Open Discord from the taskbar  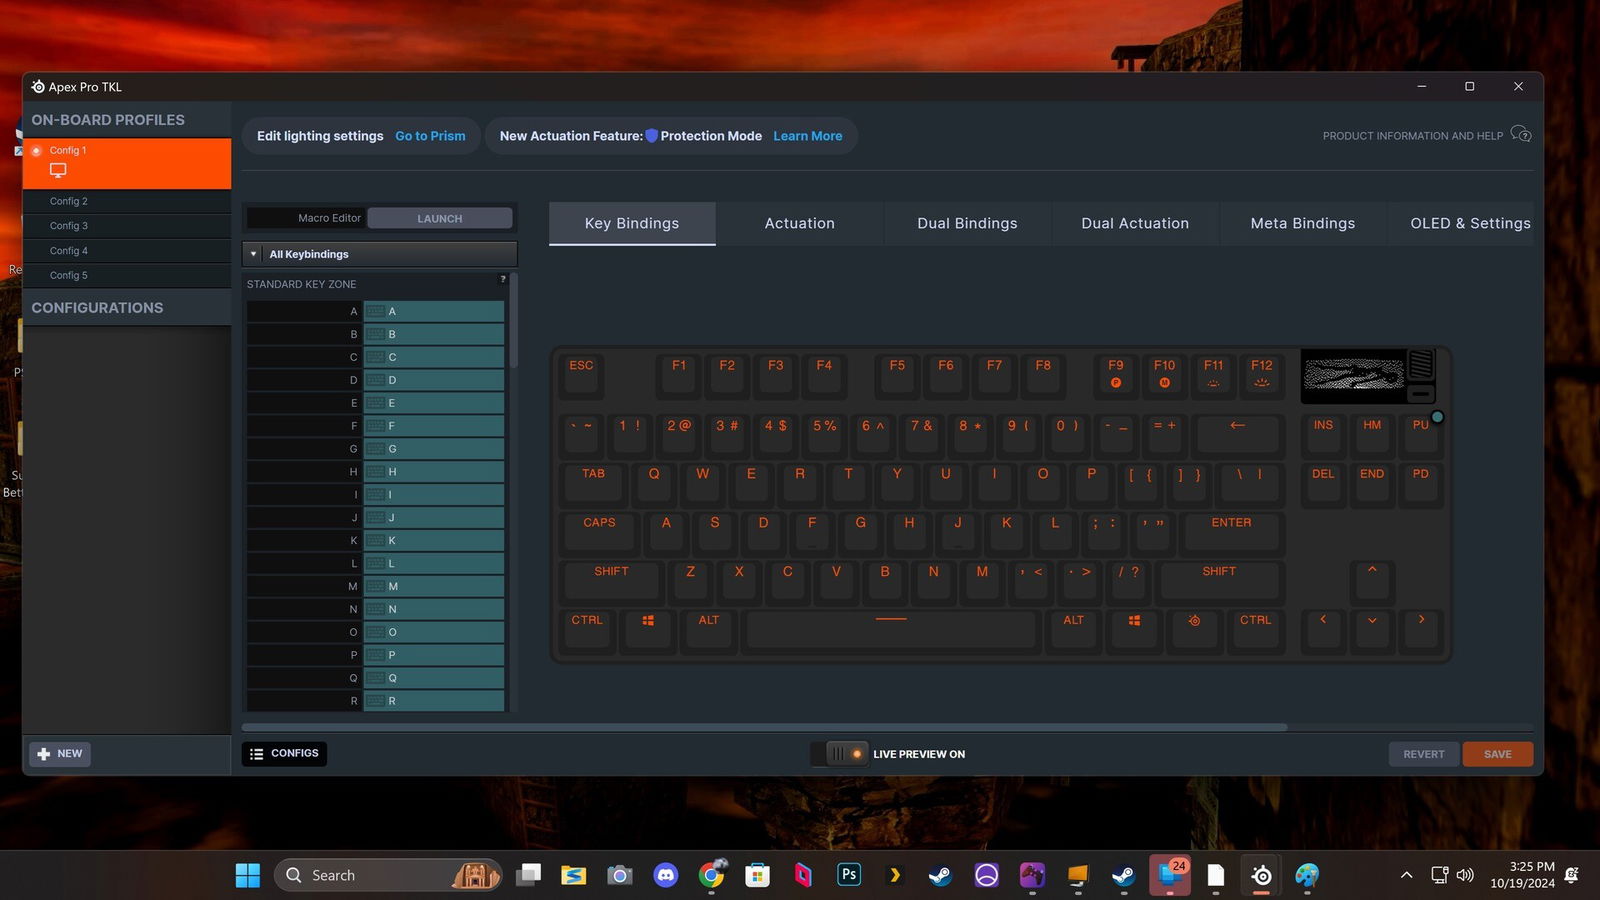665,875
